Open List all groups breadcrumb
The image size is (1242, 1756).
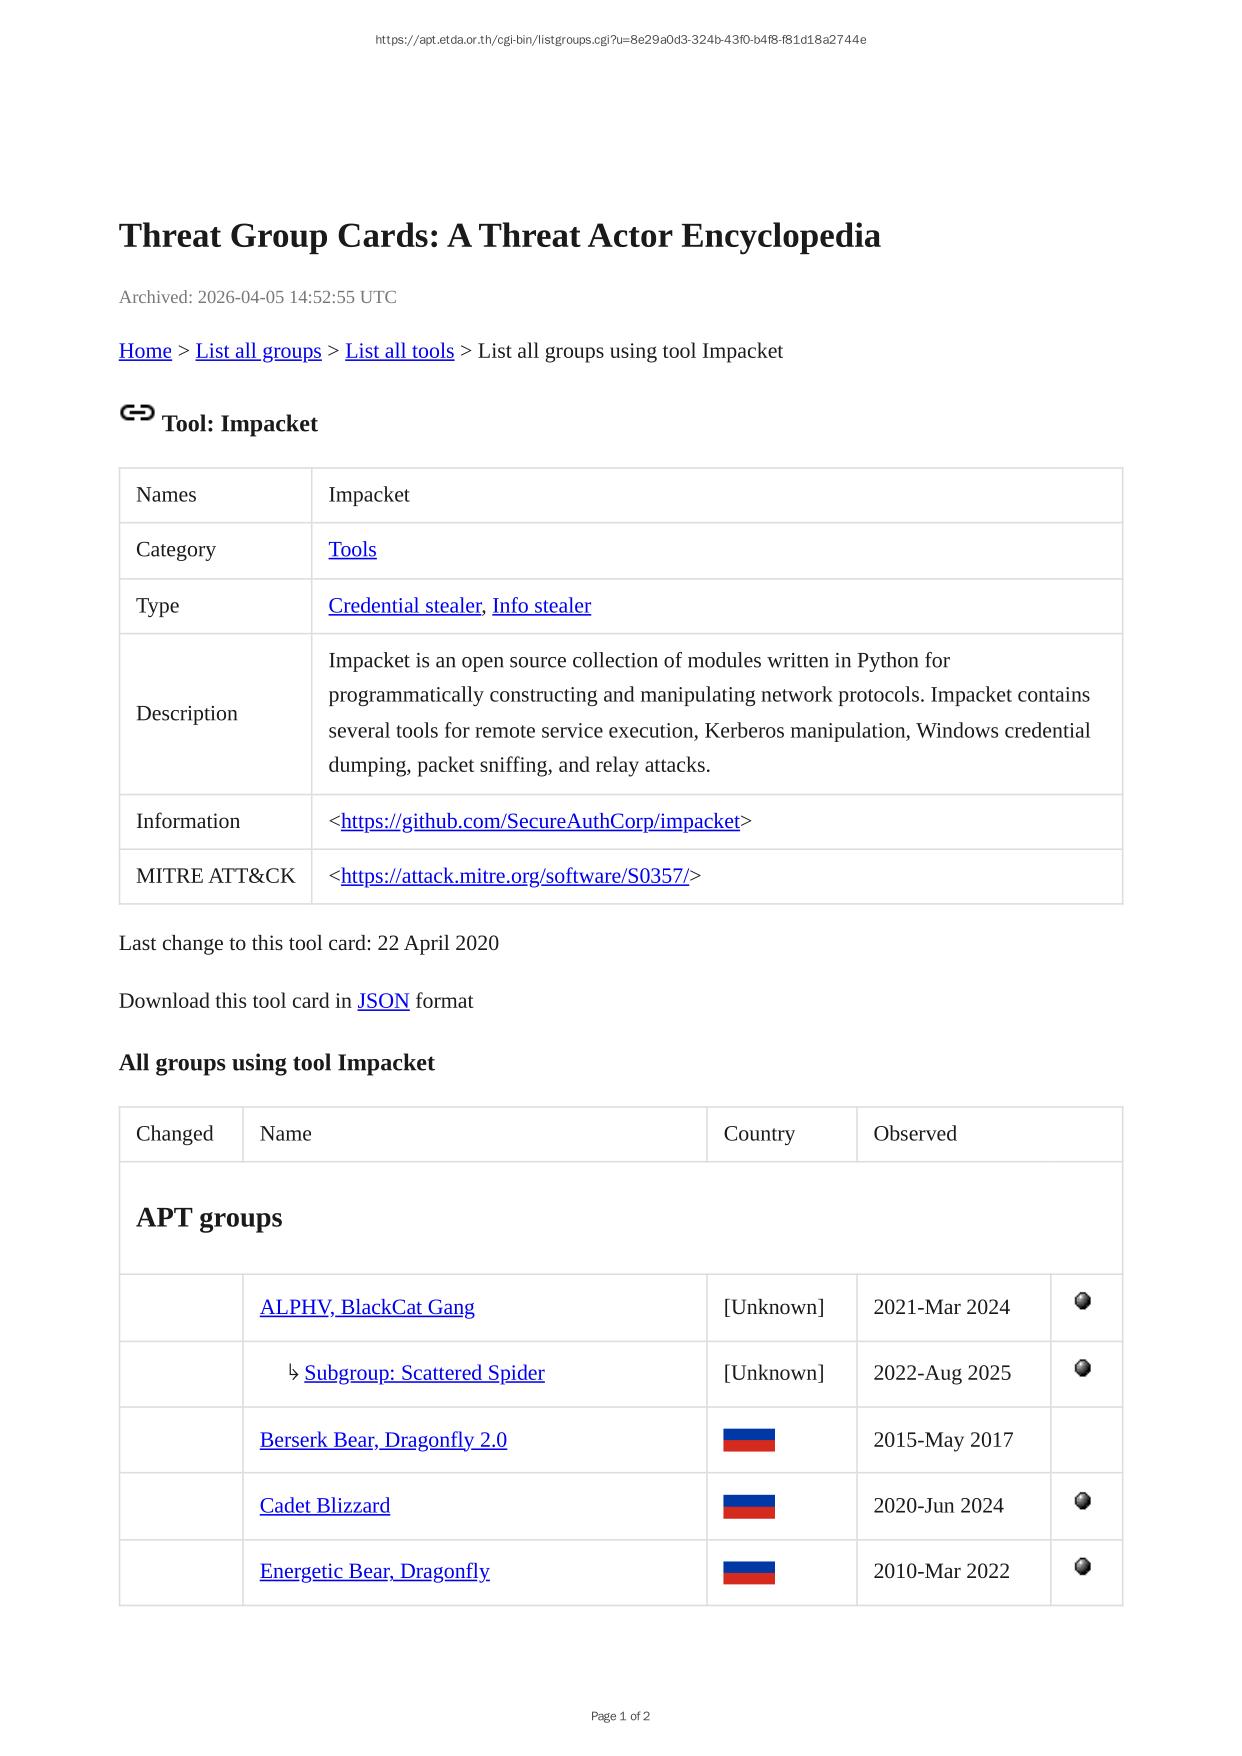tap(258, 351)
